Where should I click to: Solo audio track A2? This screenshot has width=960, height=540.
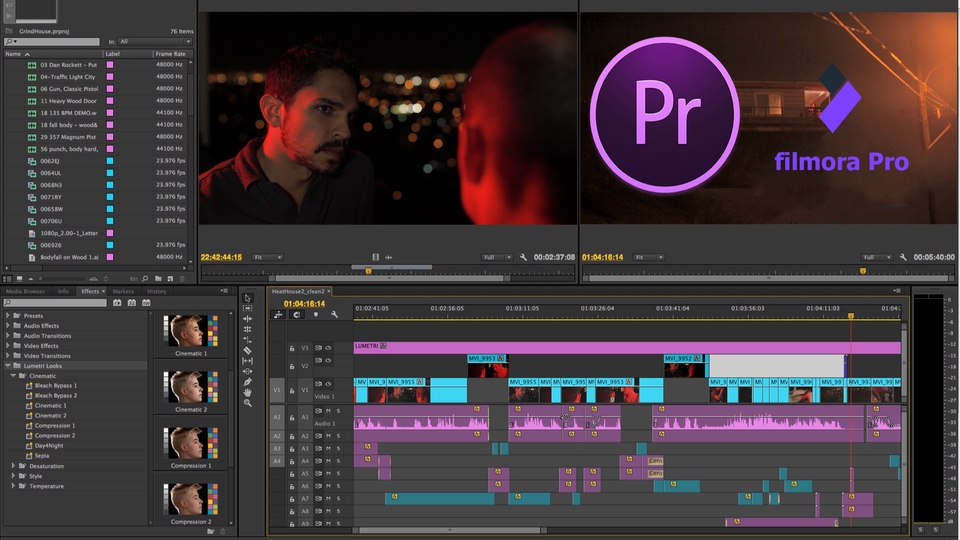click(x=338, y=436)
